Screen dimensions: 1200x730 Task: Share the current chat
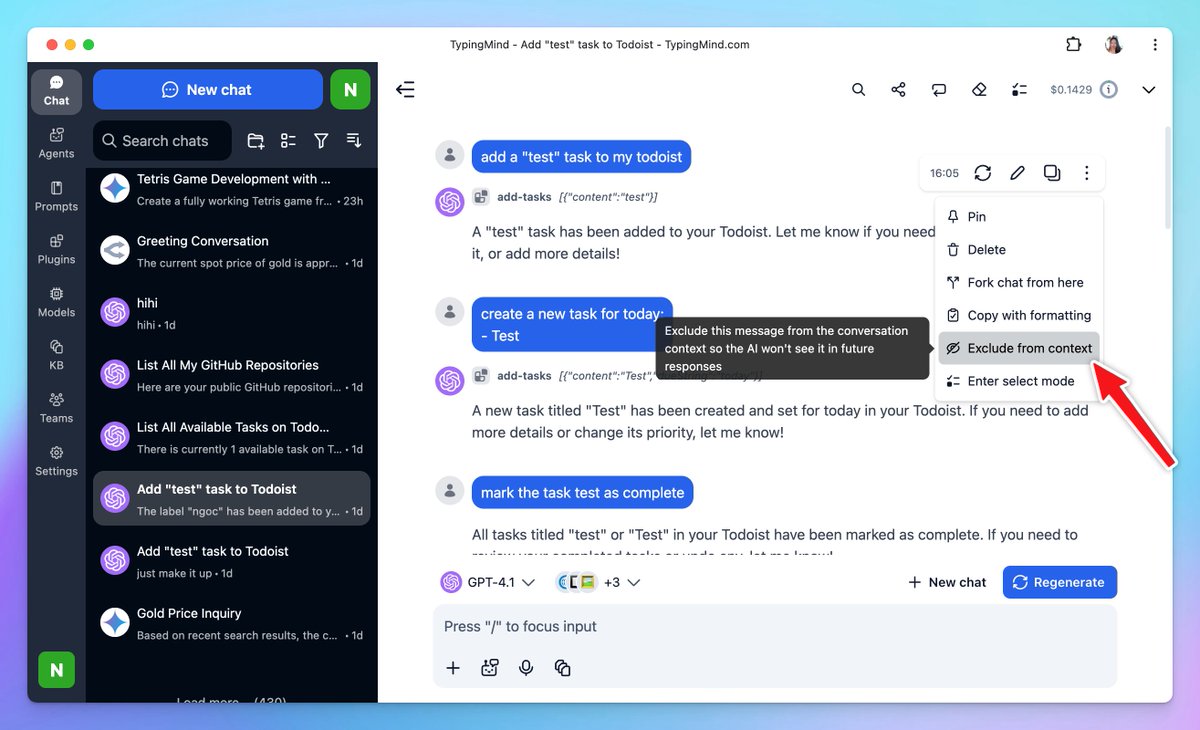click(x=898, y=89)
